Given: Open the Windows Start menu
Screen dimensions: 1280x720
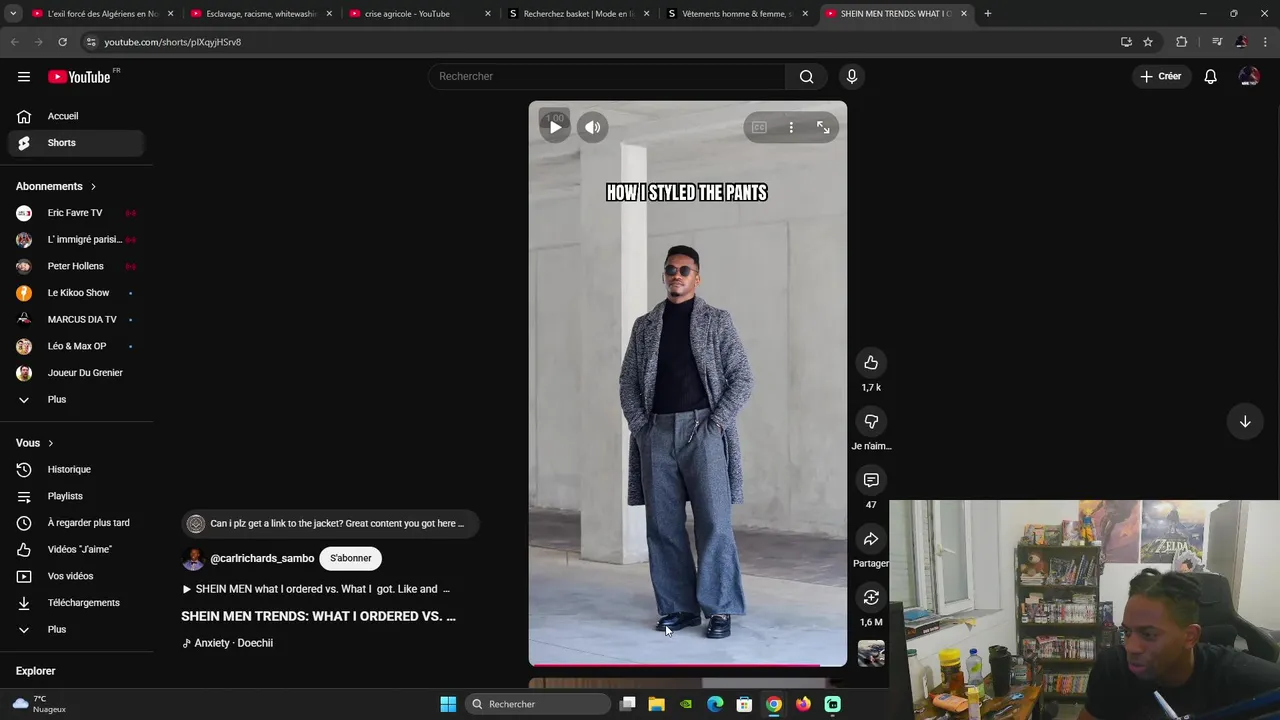Looking at the screenshot, I should pyautogui.click(x=448, y=704).
